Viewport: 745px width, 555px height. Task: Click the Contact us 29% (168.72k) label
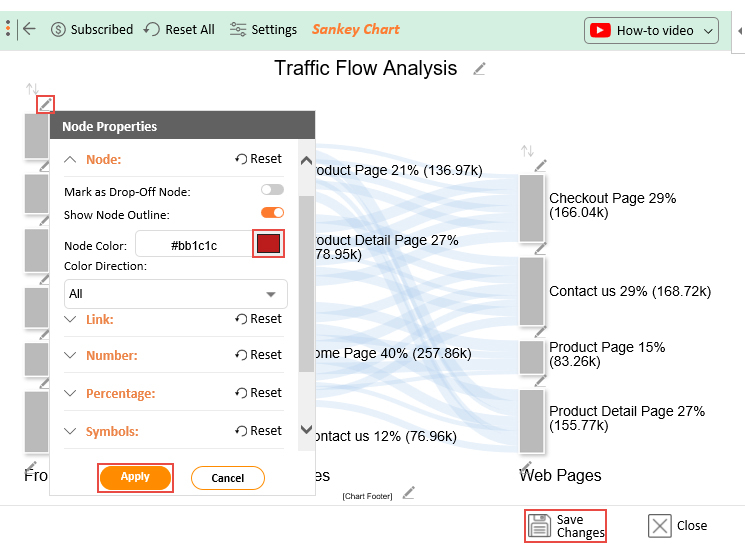tap(630, 291)
